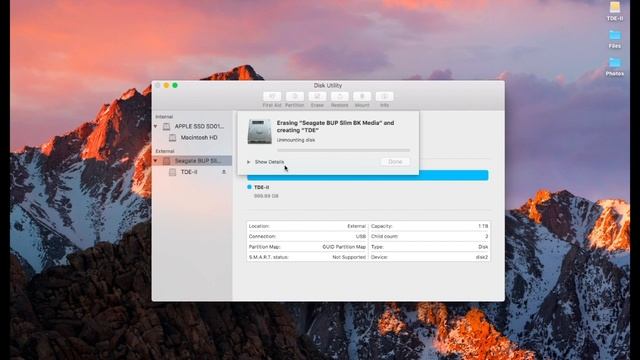Open the Photos folder on desktop

pyautogui.click(x=615, y=62)
